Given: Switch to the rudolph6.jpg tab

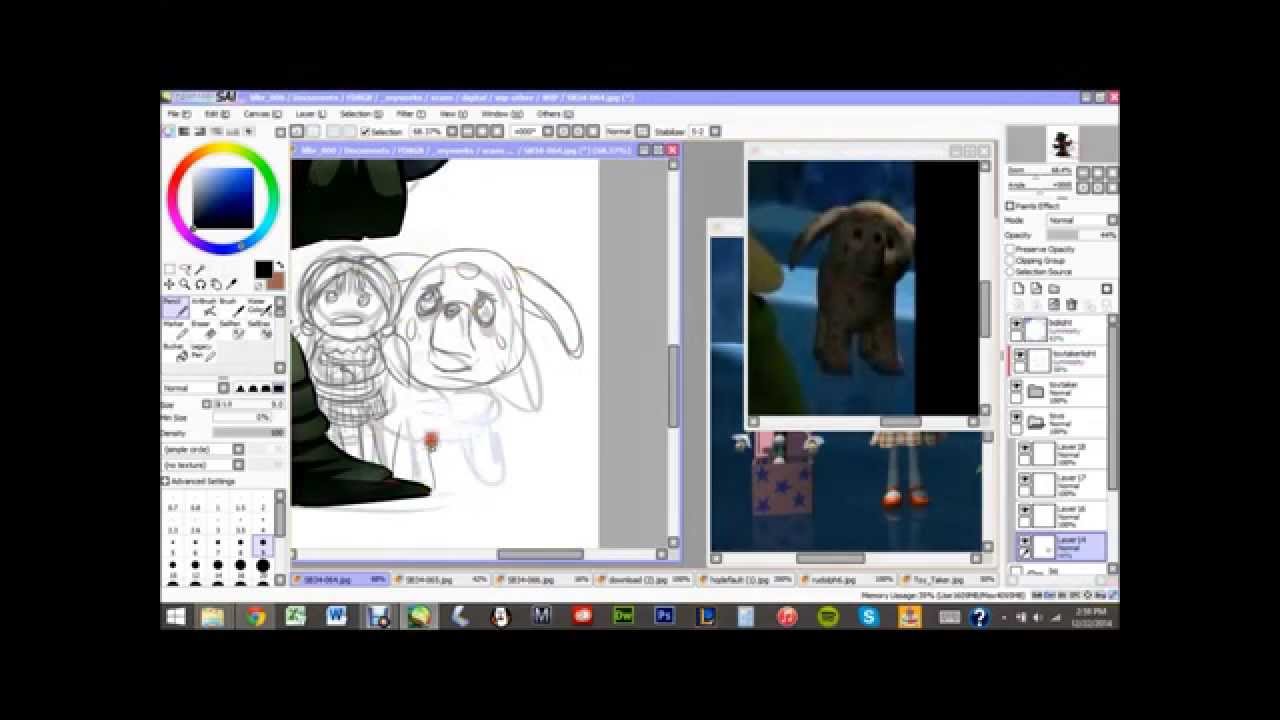Looking at the screenshot, I should click(x=847, y=579).
